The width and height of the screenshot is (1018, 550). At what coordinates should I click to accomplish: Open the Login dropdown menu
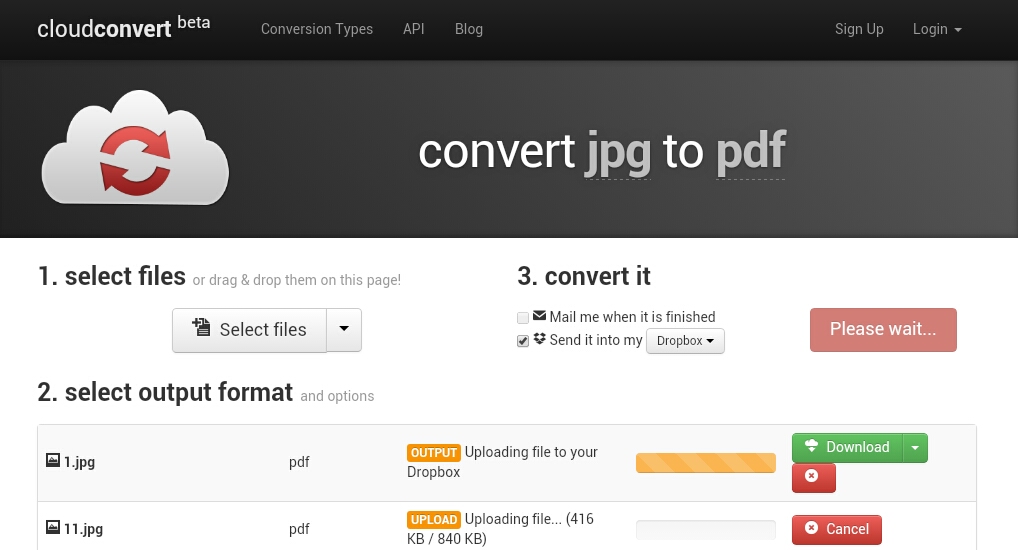[937, 29]
